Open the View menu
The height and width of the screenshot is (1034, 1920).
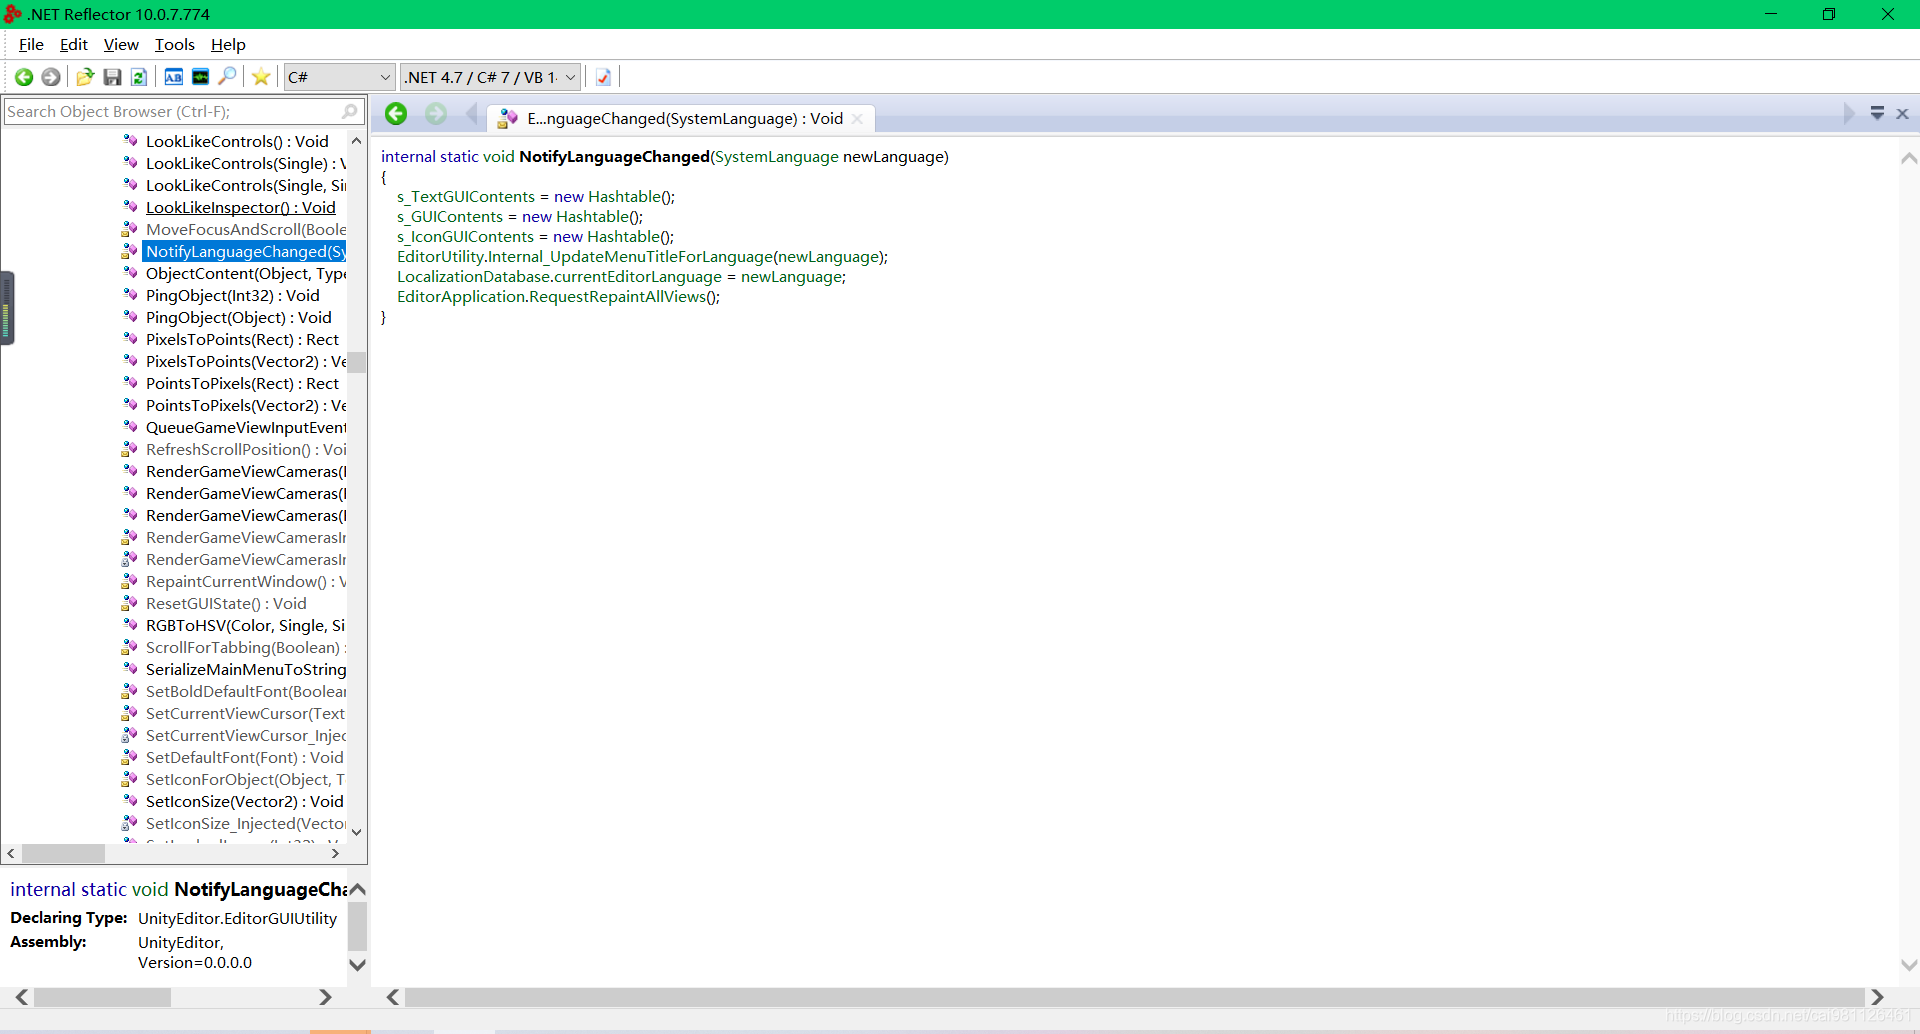pyautogui.click(x=121, y=44)
